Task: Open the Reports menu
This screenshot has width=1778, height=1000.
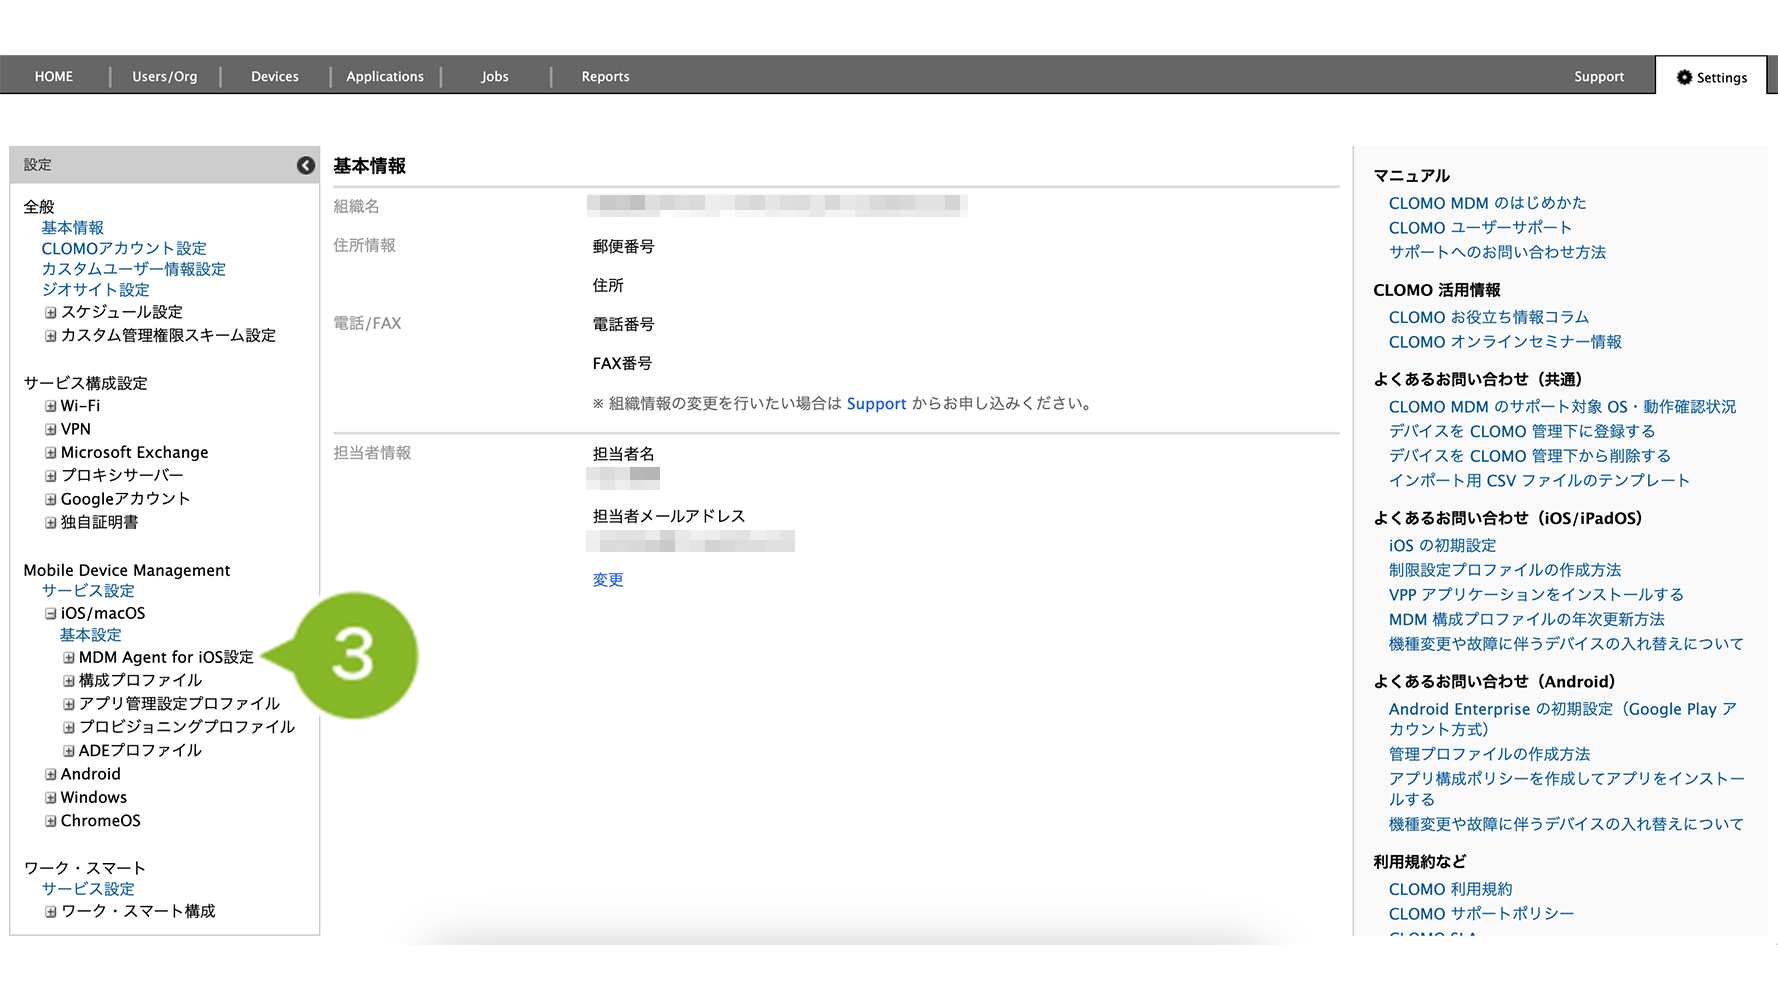Action: [x=605, y=77]
